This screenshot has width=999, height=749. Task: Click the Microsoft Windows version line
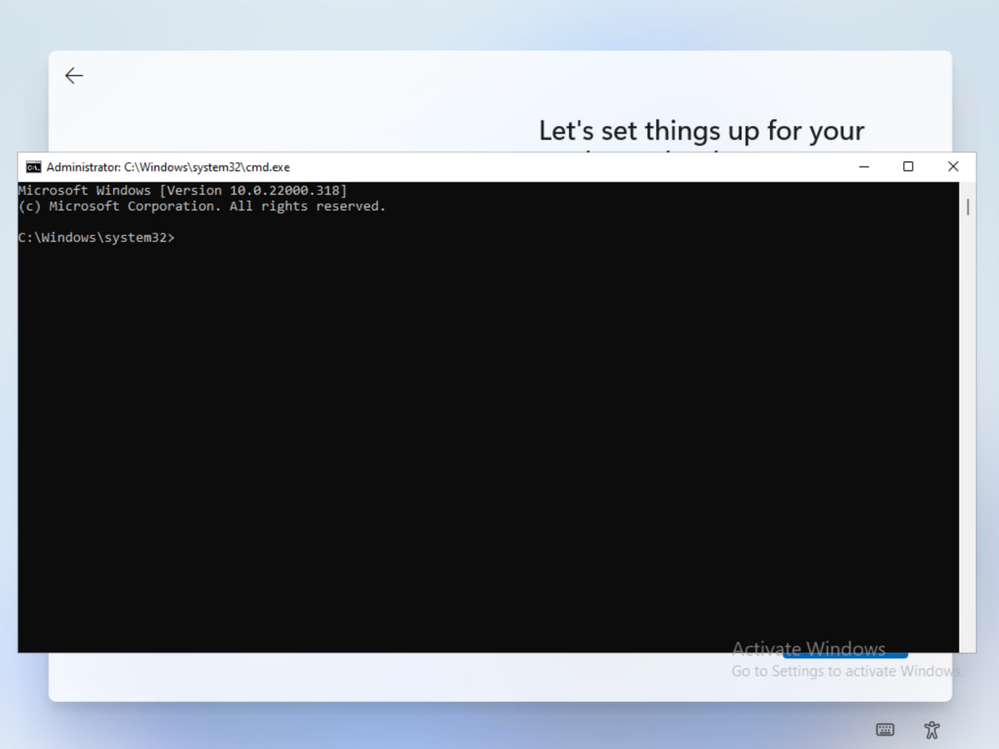pyautogui.click(x=183, y=190)
